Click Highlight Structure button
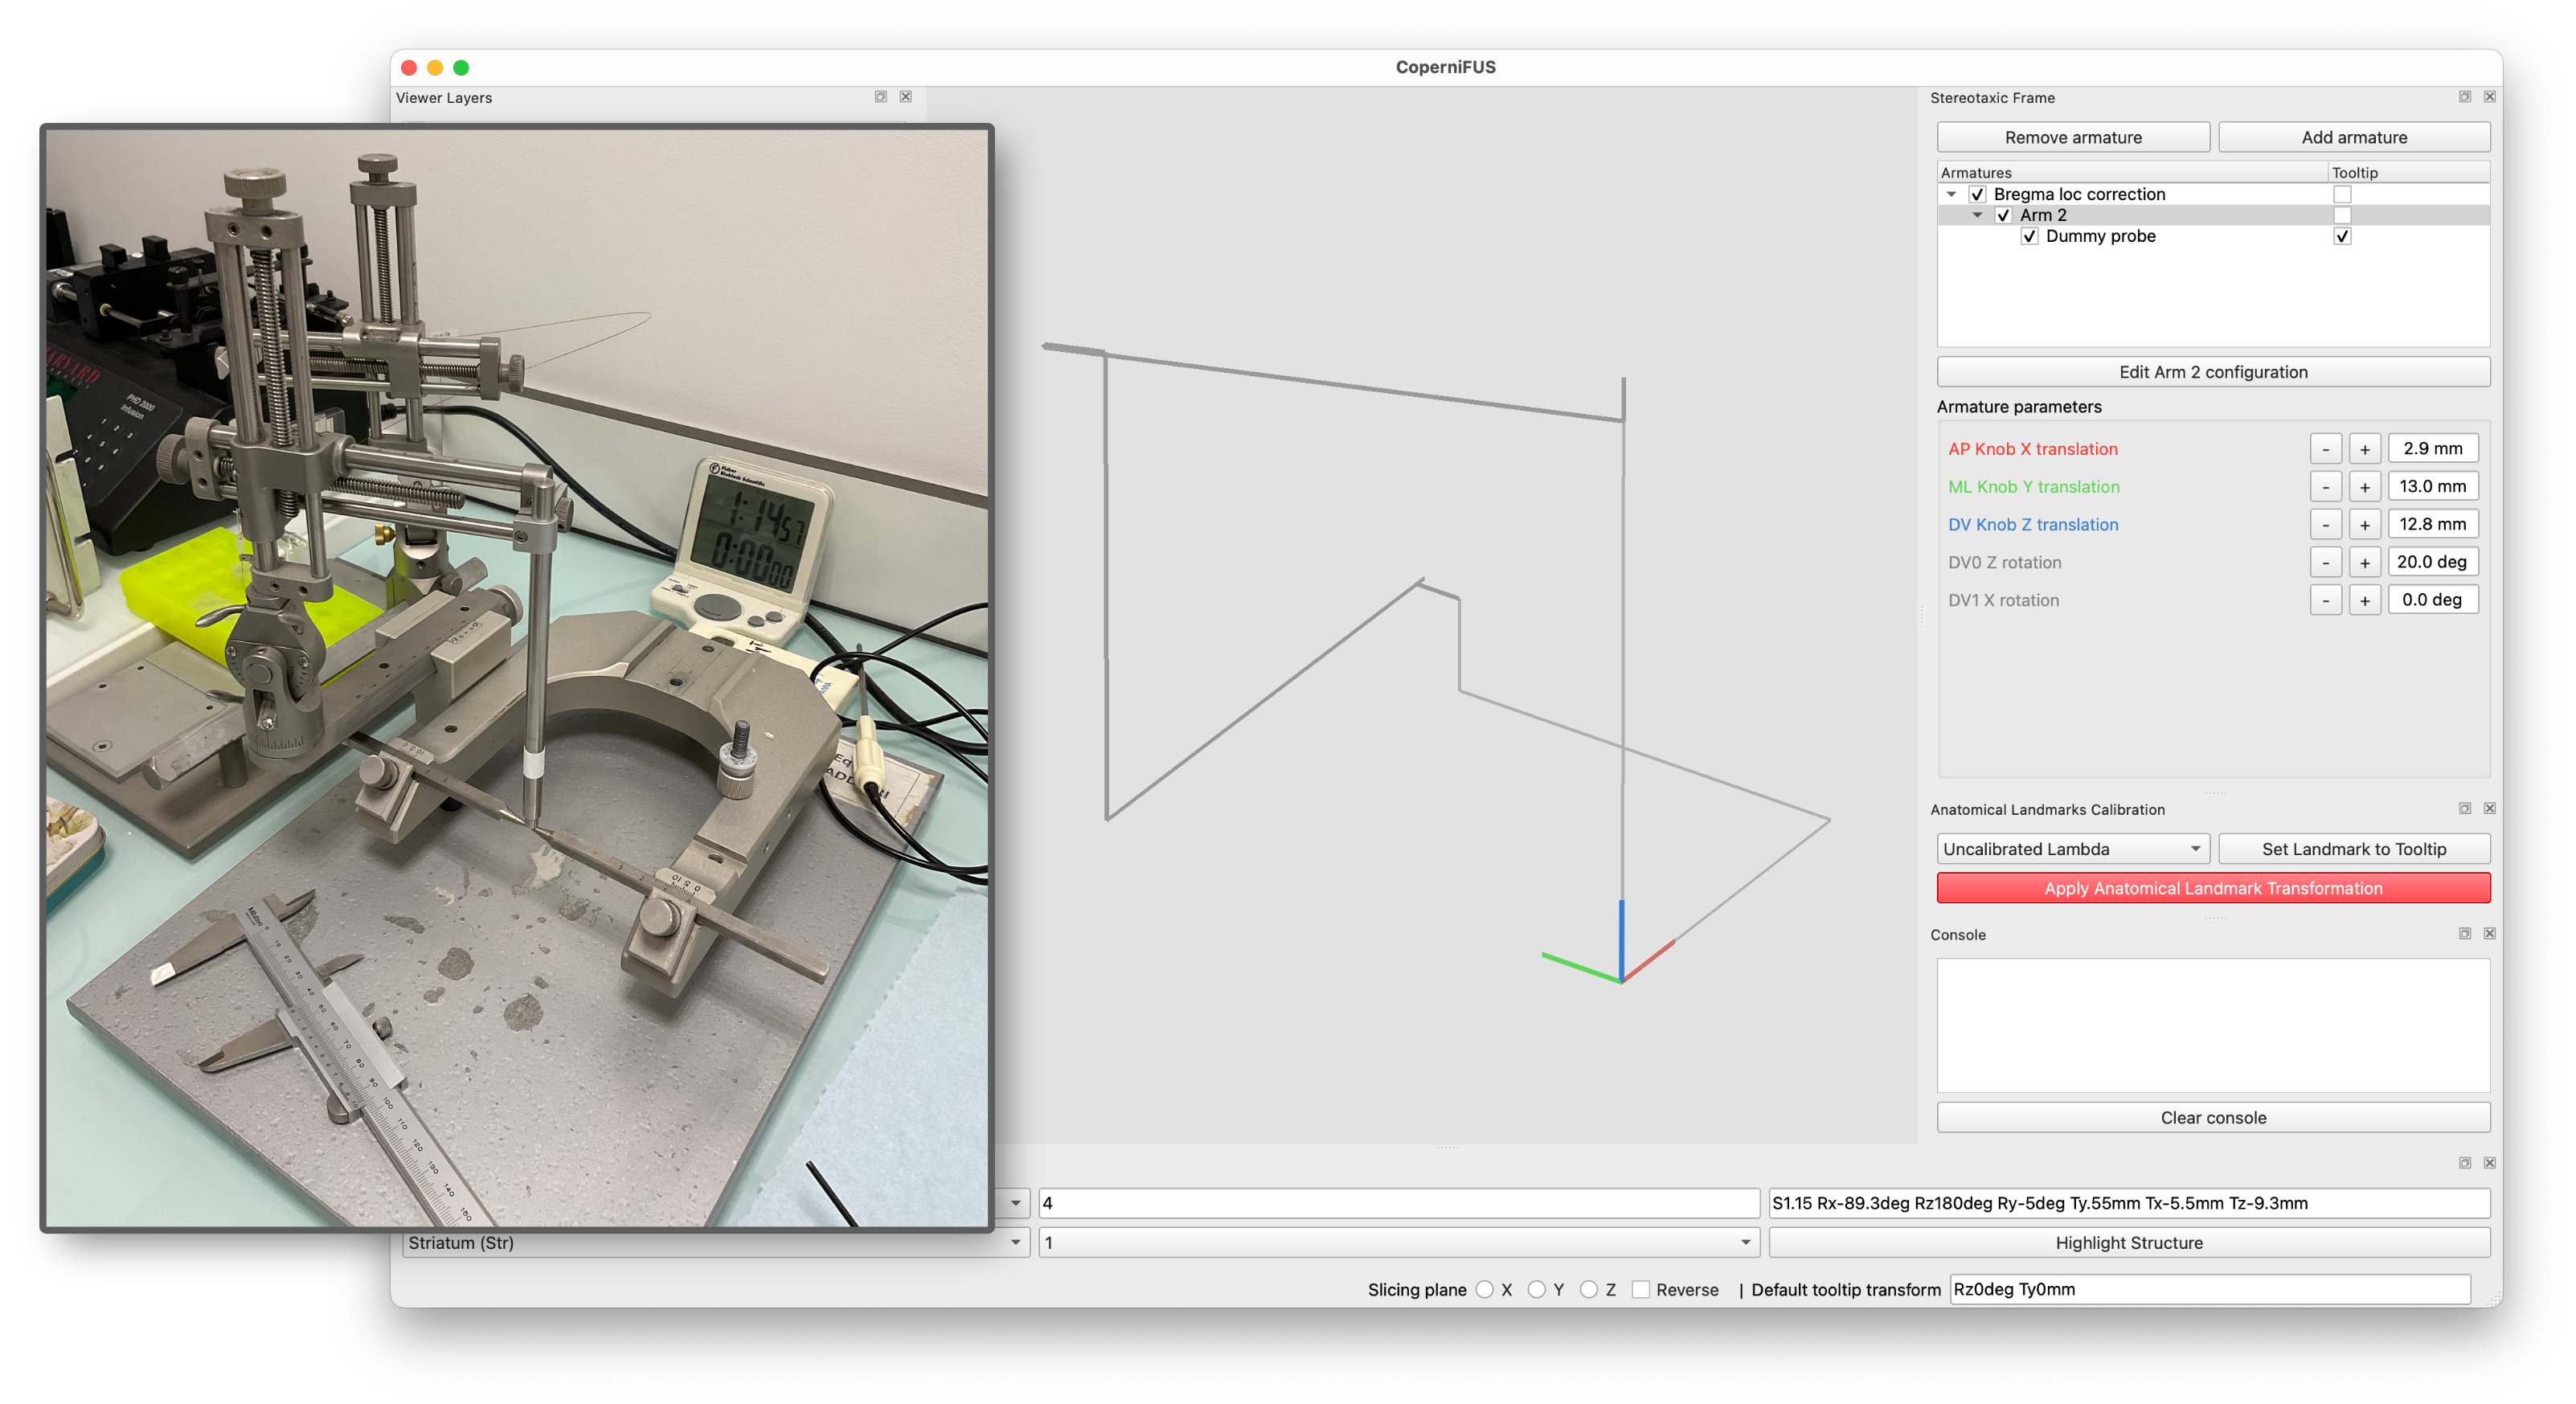 pos(2129,1242)
